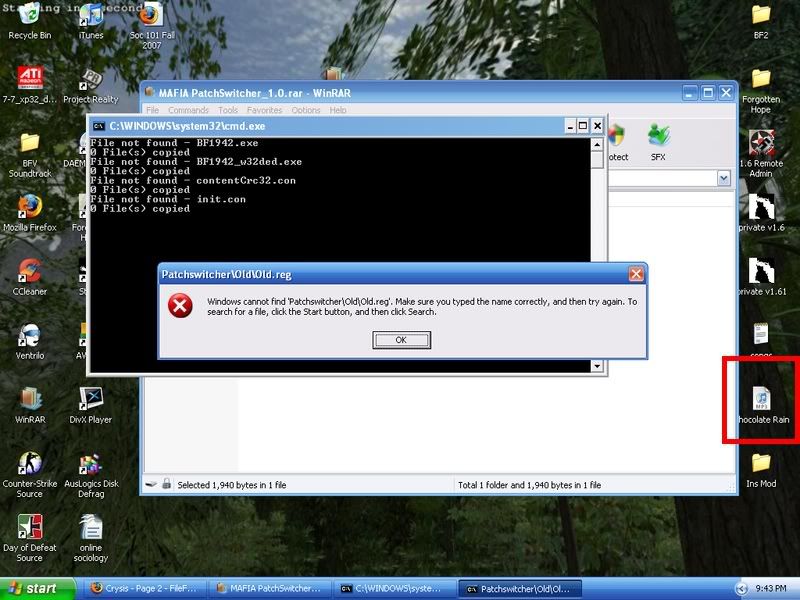Open the File menu in WinRAR
The width and height of the screenshot is (800, 600).
[153, 110]
